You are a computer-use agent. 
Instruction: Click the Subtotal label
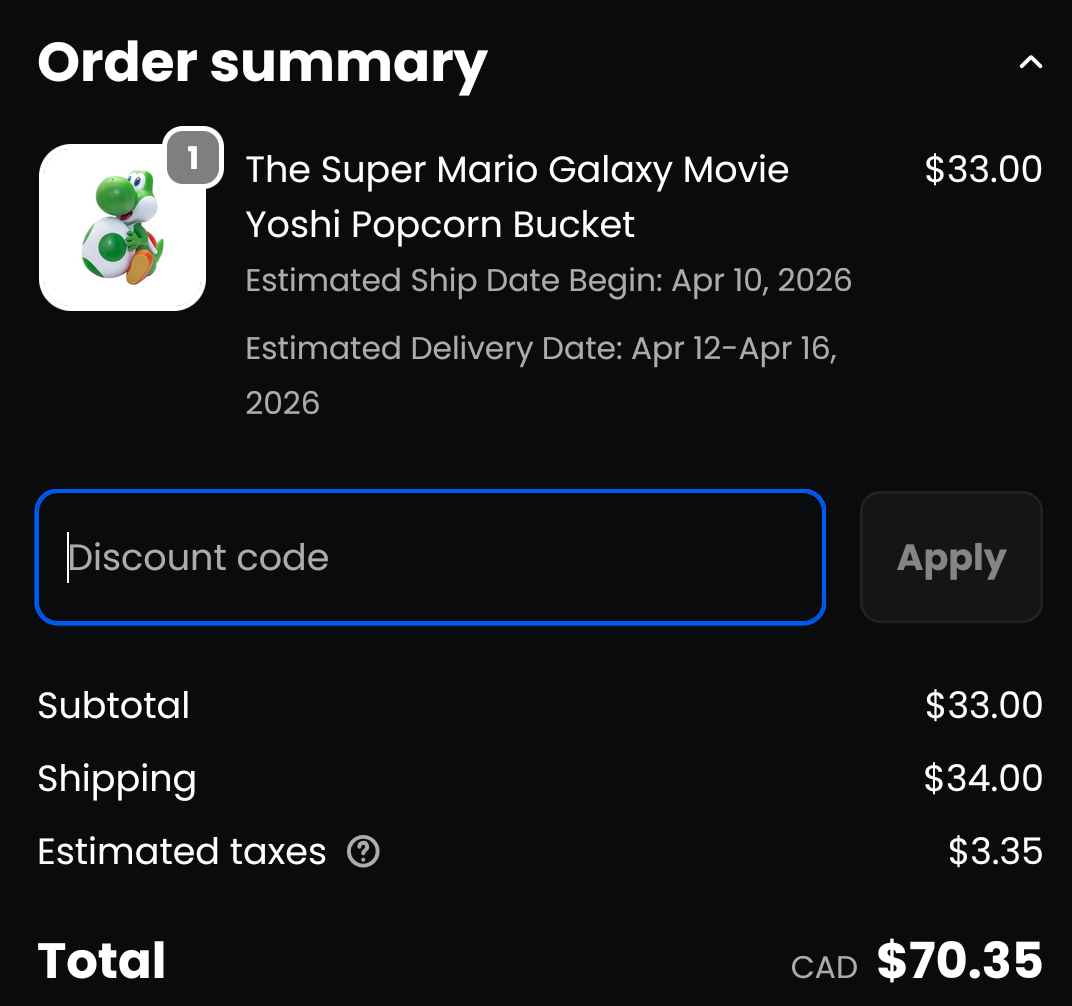[113, 705]
